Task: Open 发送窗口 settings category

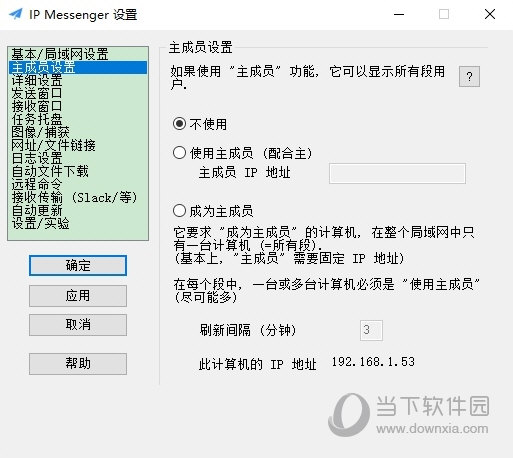Action: 78,93
